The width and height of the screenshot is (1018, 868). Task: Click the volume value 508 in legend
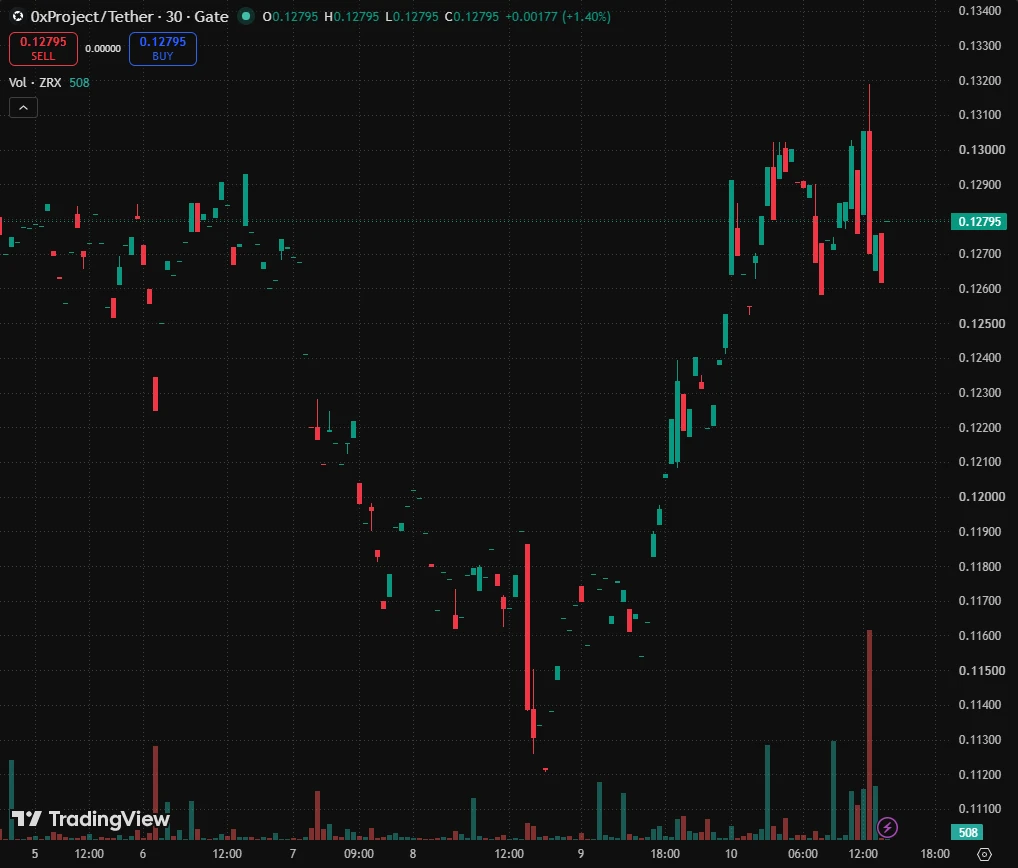(x=79, y=82)
